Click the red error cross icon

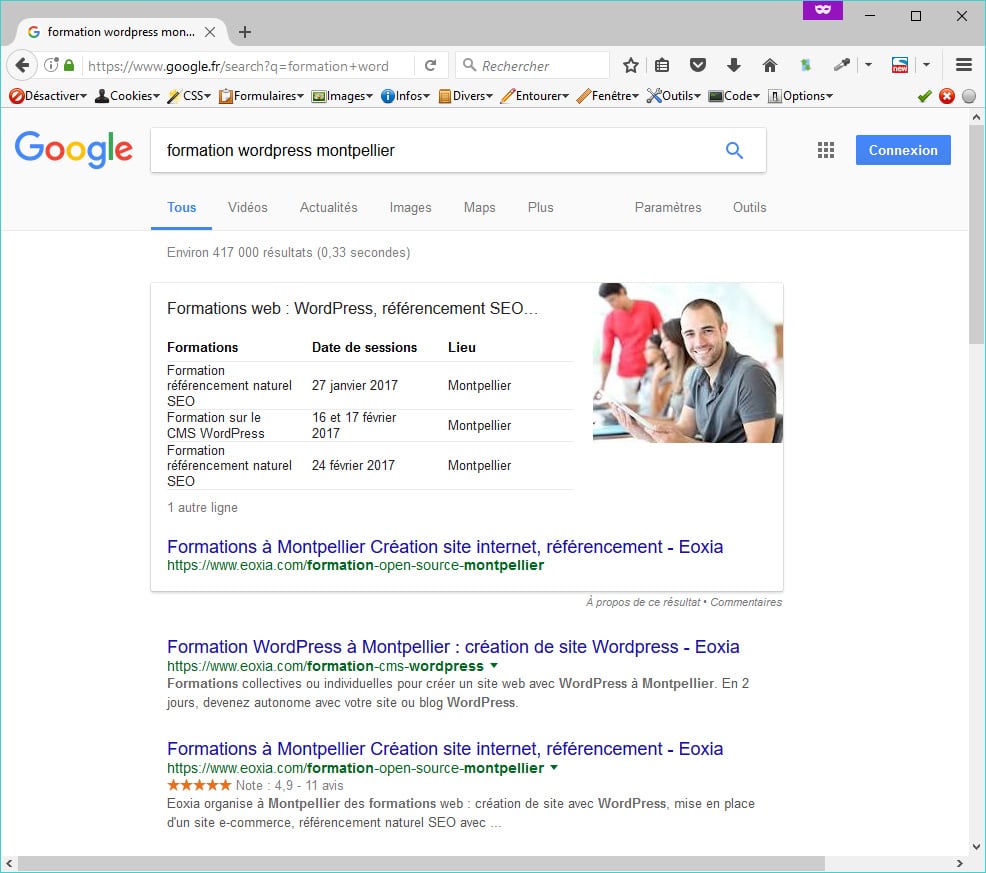tap(946, 96)
